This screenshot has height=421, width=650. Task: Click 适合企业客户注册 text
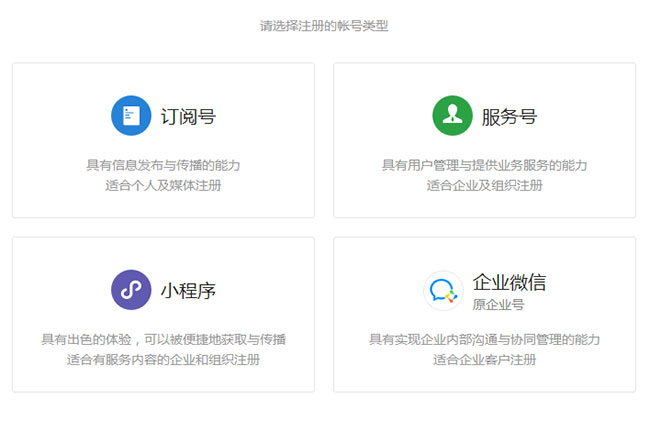485,360
